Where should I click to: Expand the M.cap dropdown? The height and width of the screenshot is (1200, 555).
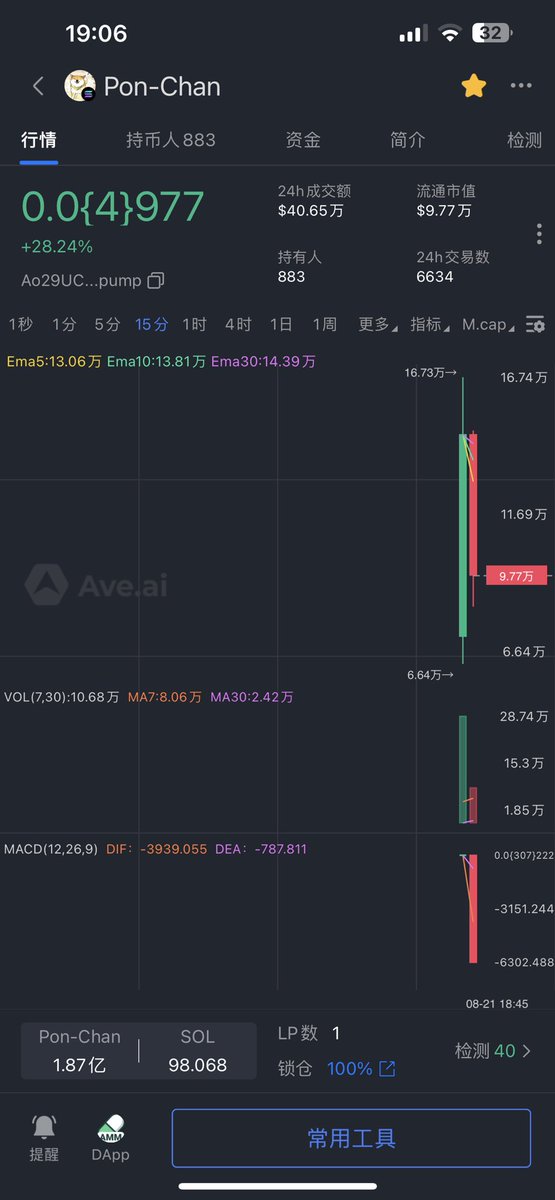[490, 325]
